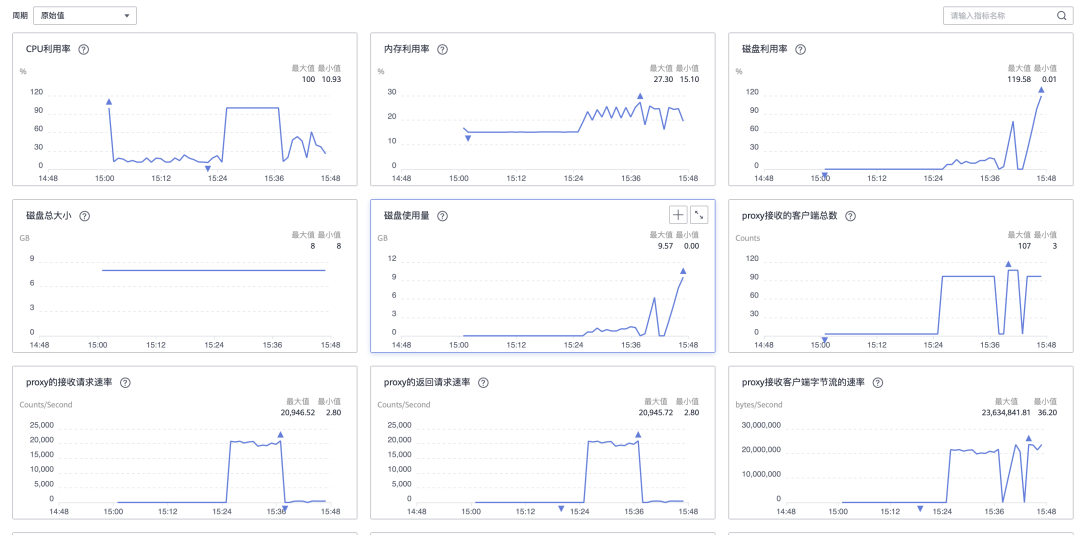Click the 100% plateau in CPU利用率 chart
1080x535 pixels.
point(253,107)
